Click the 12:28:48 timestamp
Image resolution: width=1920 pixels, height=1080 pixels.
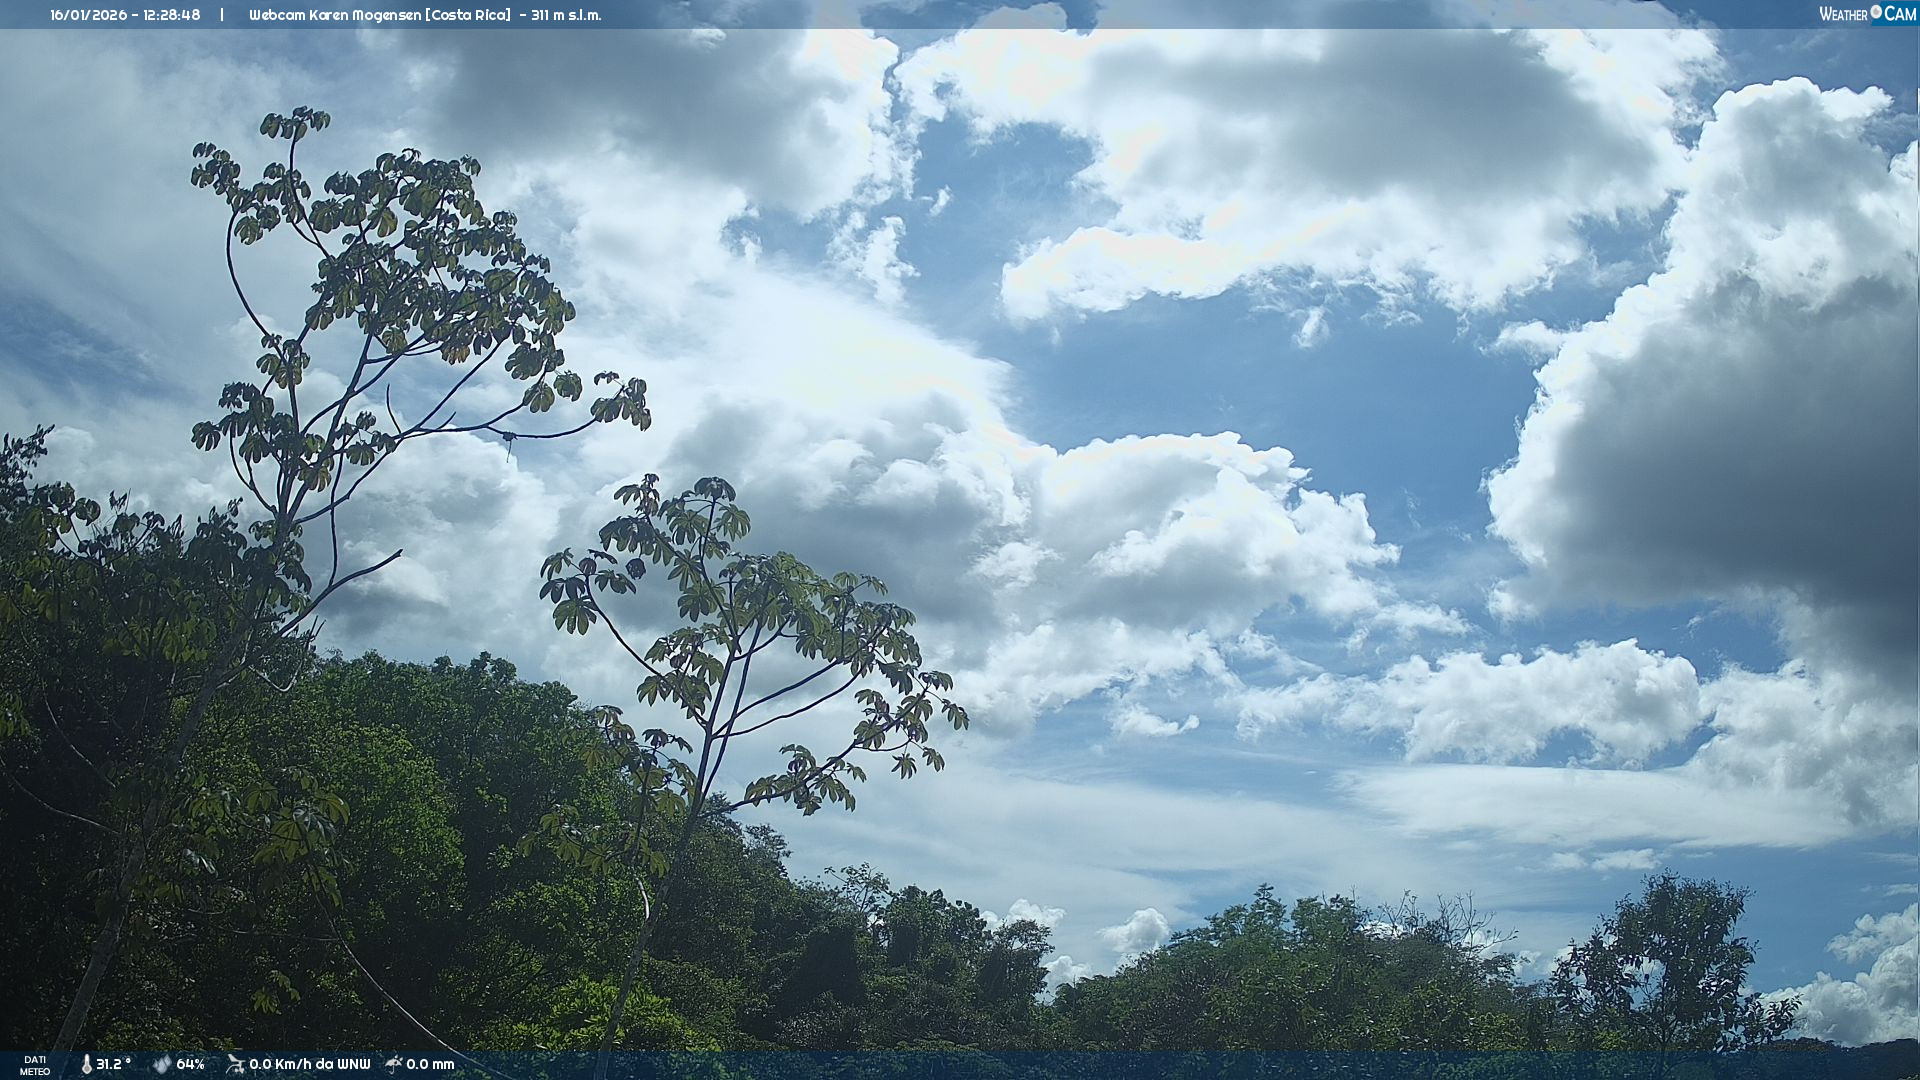click(171, 15)
